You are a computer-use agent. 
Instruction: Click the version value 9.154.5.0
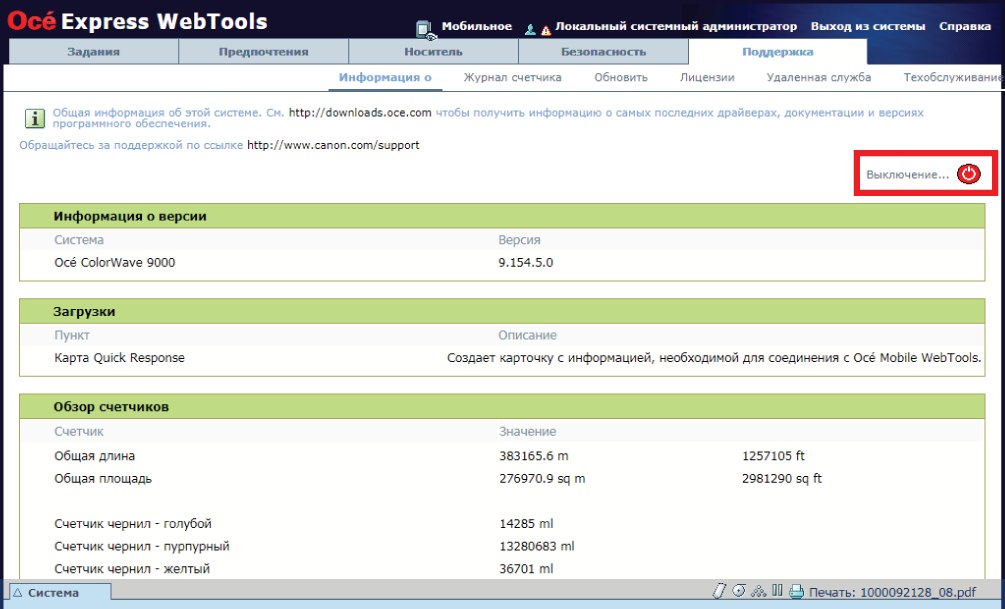click(526, 262)
